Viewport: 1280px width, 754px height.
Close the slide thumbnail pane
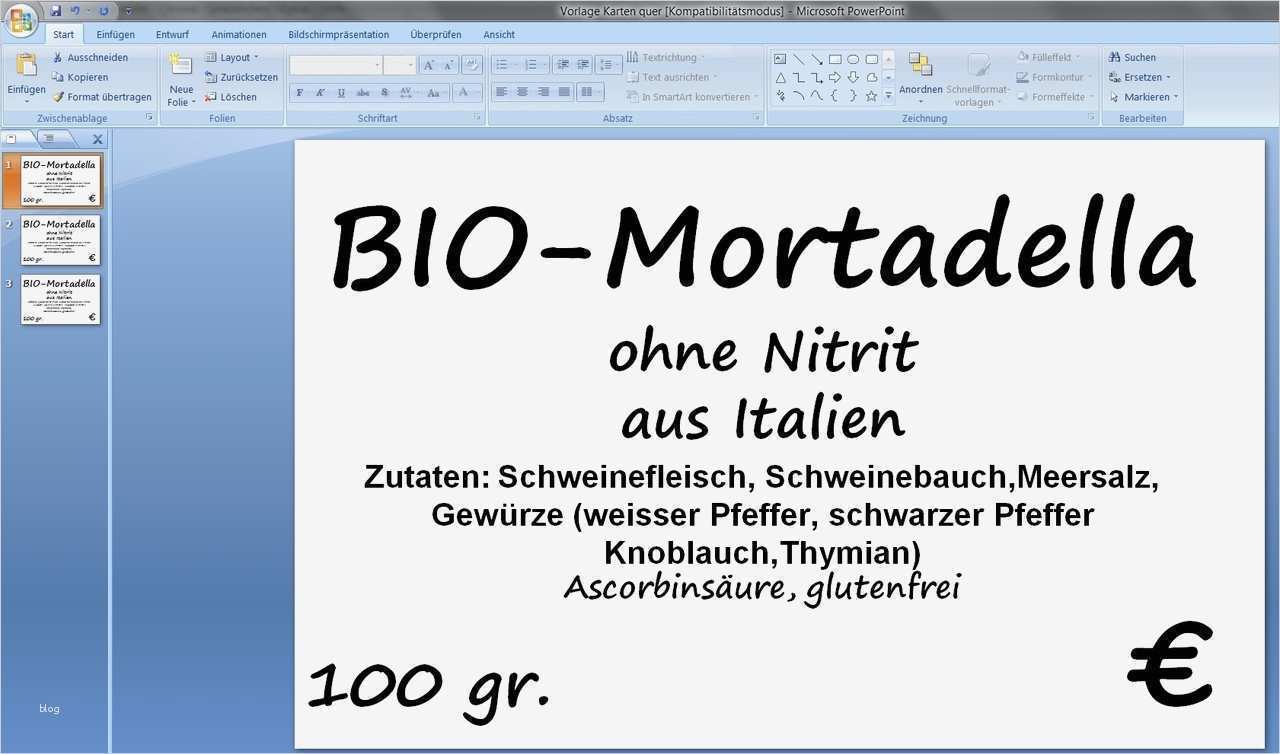tap(97, 139)
